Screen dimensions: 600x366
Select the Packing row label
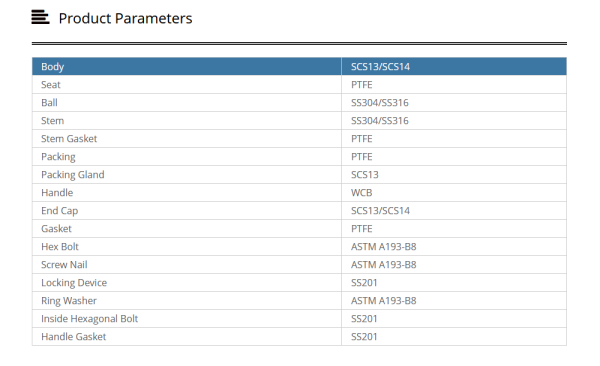click(58, 157)
